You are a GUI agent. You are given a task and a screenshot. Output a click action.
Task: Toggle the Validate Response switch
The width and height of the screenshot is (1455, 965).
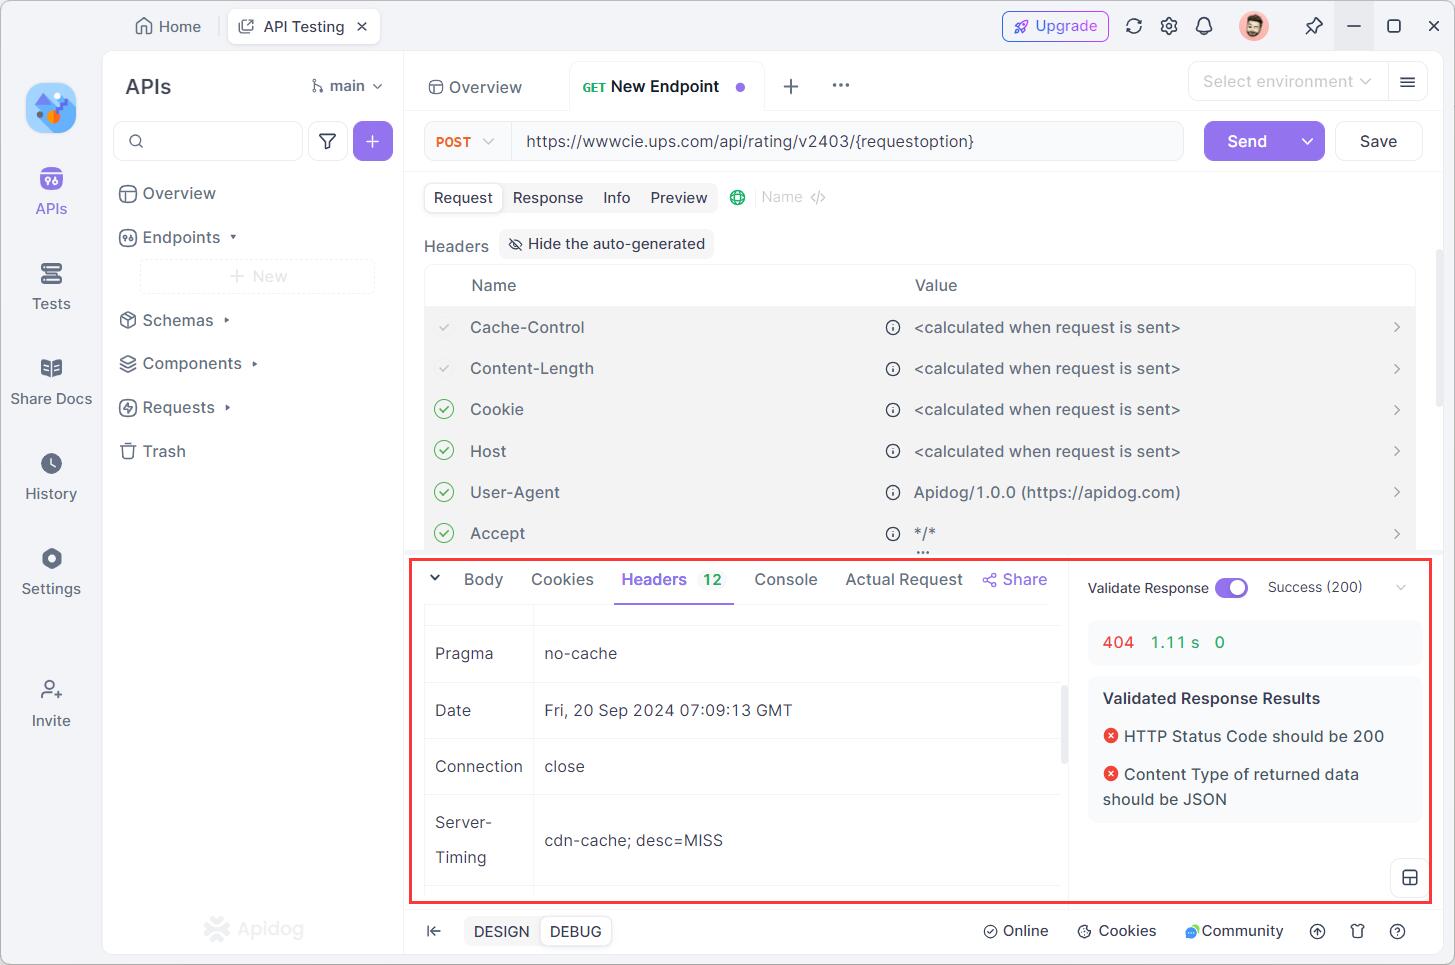click(x=1231, y=588)
